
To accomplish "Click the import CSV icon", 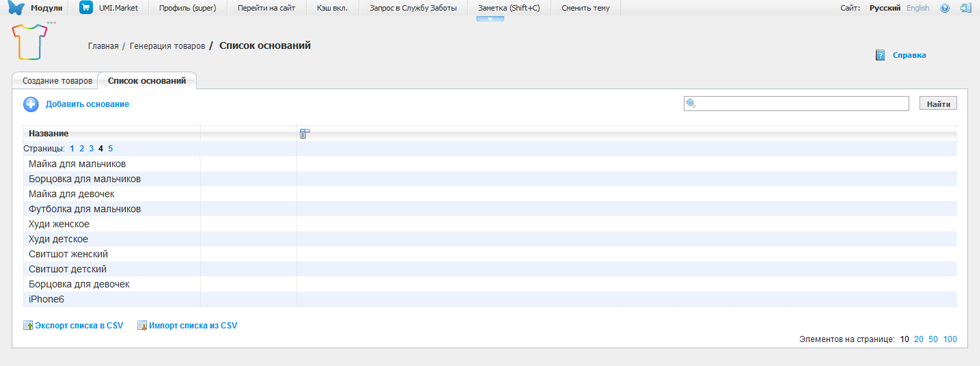I will [x=141, y=325].
